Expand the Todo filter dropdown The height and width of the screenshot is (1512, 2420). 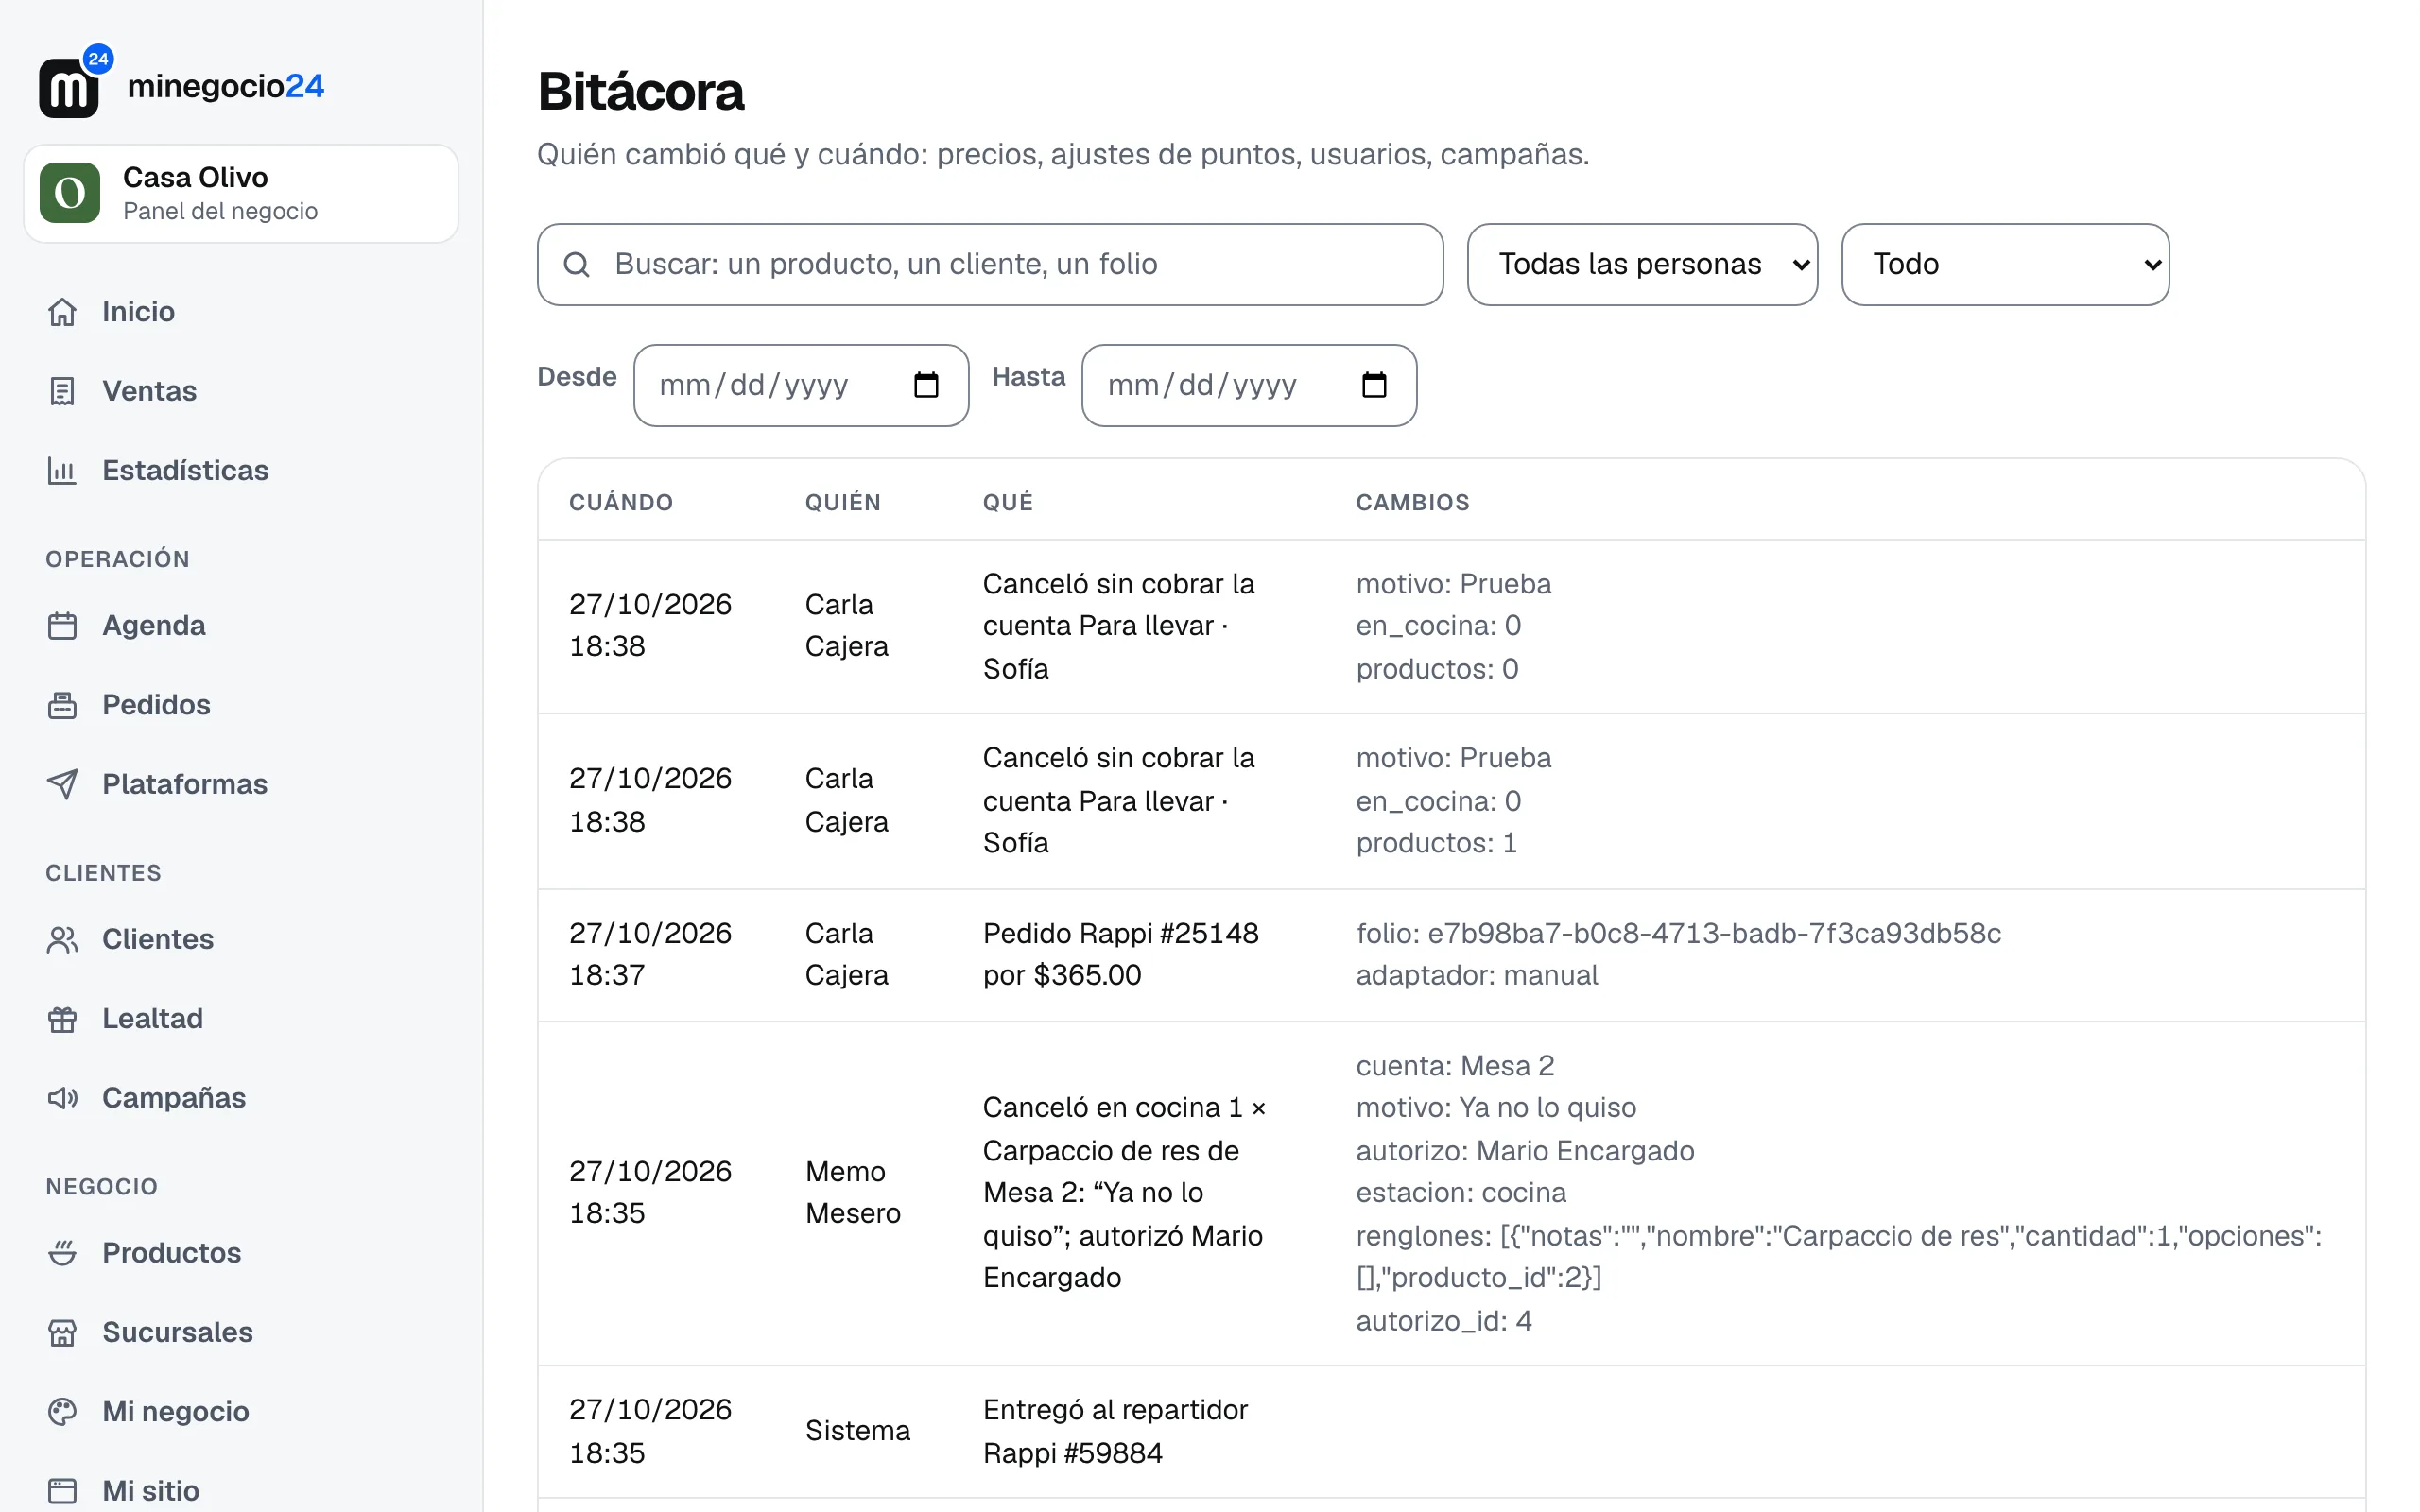pos(2005,265)
